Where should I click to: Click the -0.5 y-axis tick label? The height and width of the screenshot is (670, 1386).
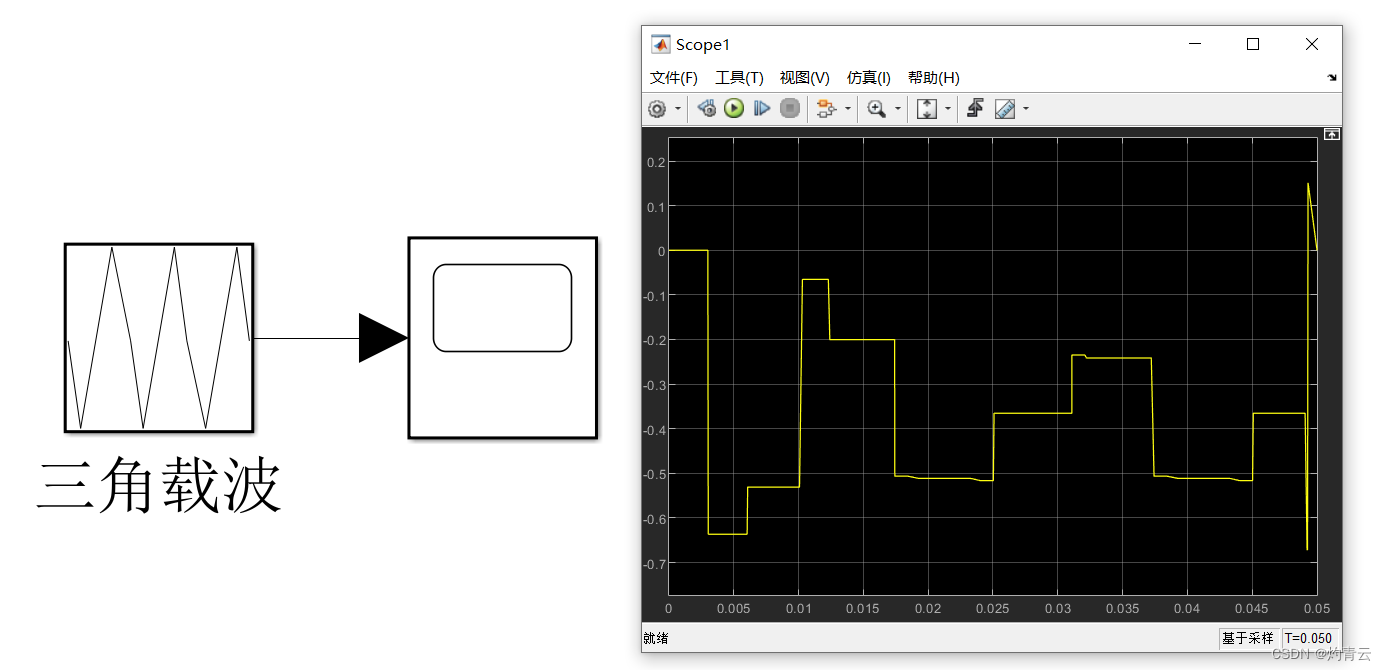654,474
